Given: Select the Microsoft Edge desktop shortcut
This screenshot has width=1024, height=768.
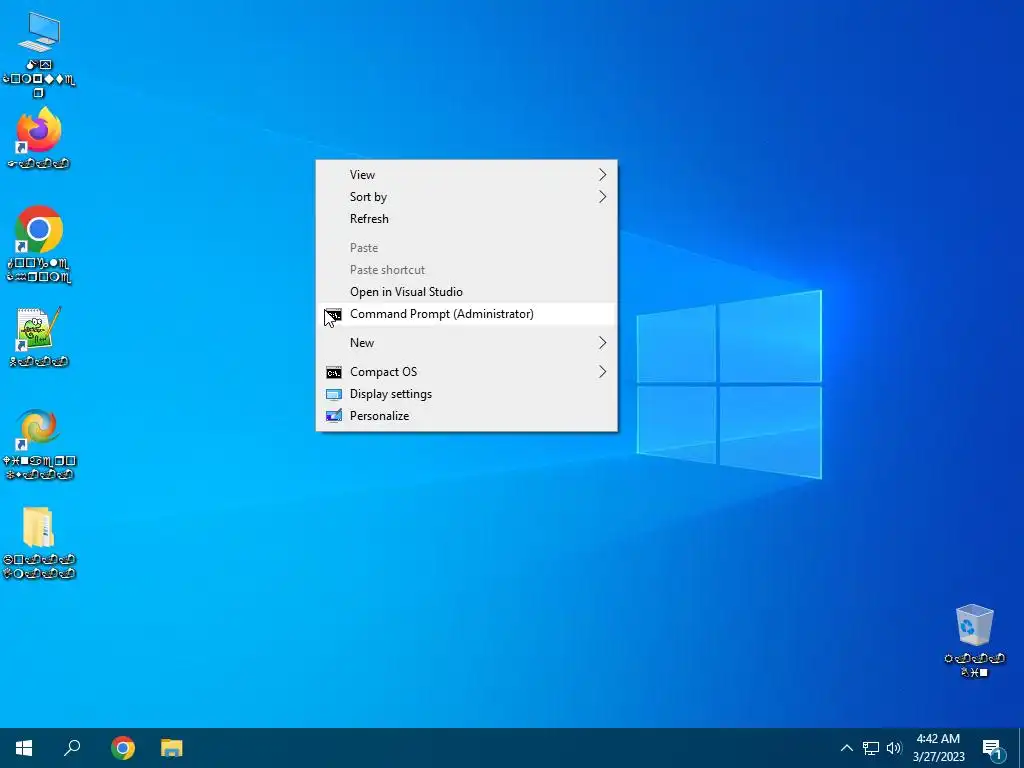Looking at the screenshot, I should click(x=39, y=445).
